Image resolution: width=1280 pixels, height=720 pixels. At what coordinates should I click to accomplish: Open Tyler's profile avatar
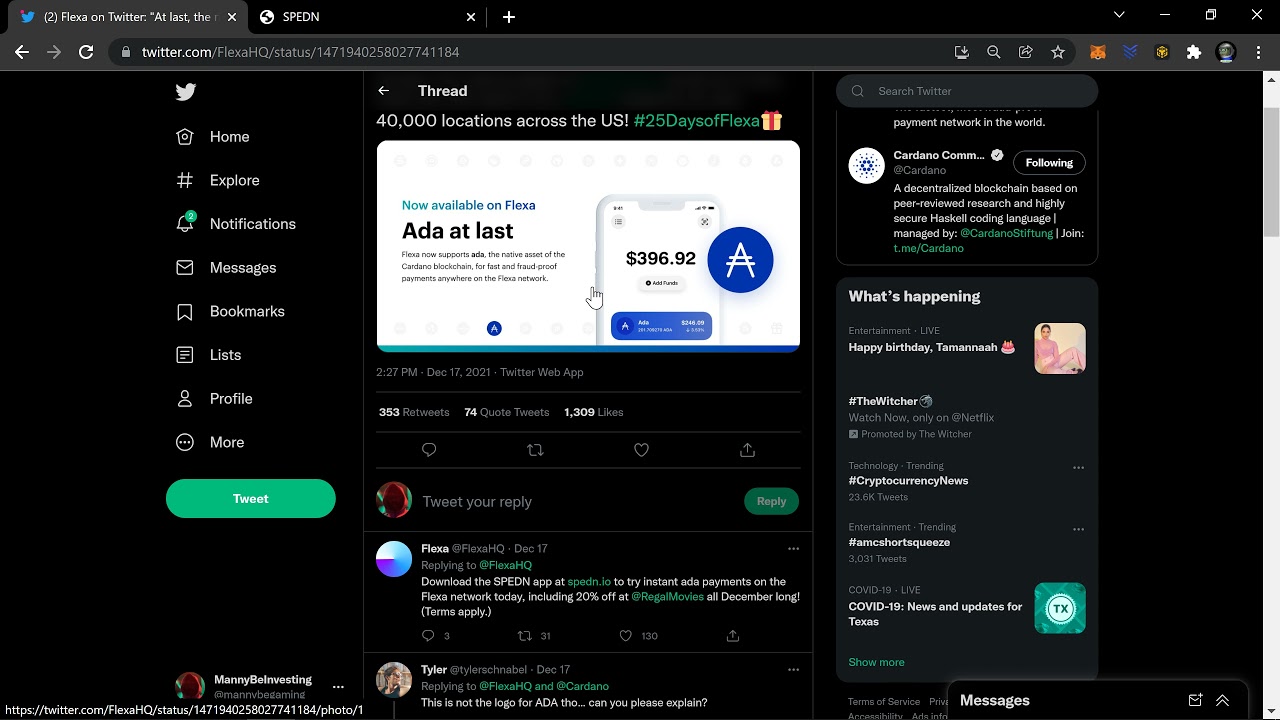pos(394,680)
